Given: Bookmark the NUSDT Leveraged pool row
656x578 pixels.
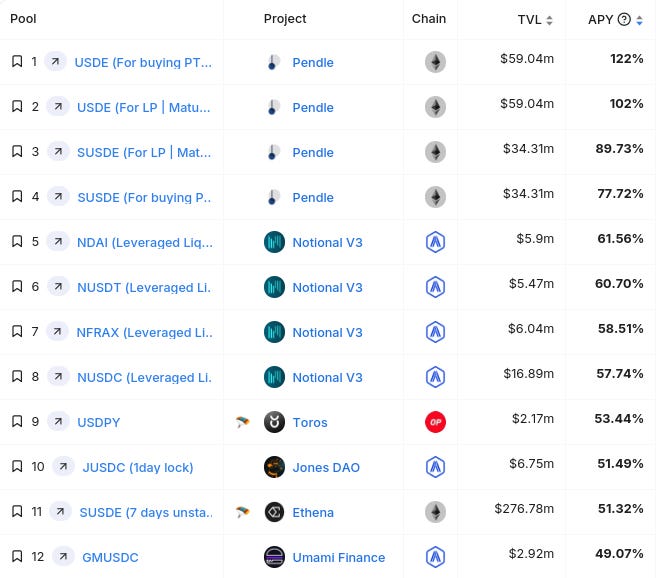Looking at the screenshot, I should click(x=17, y=286).
